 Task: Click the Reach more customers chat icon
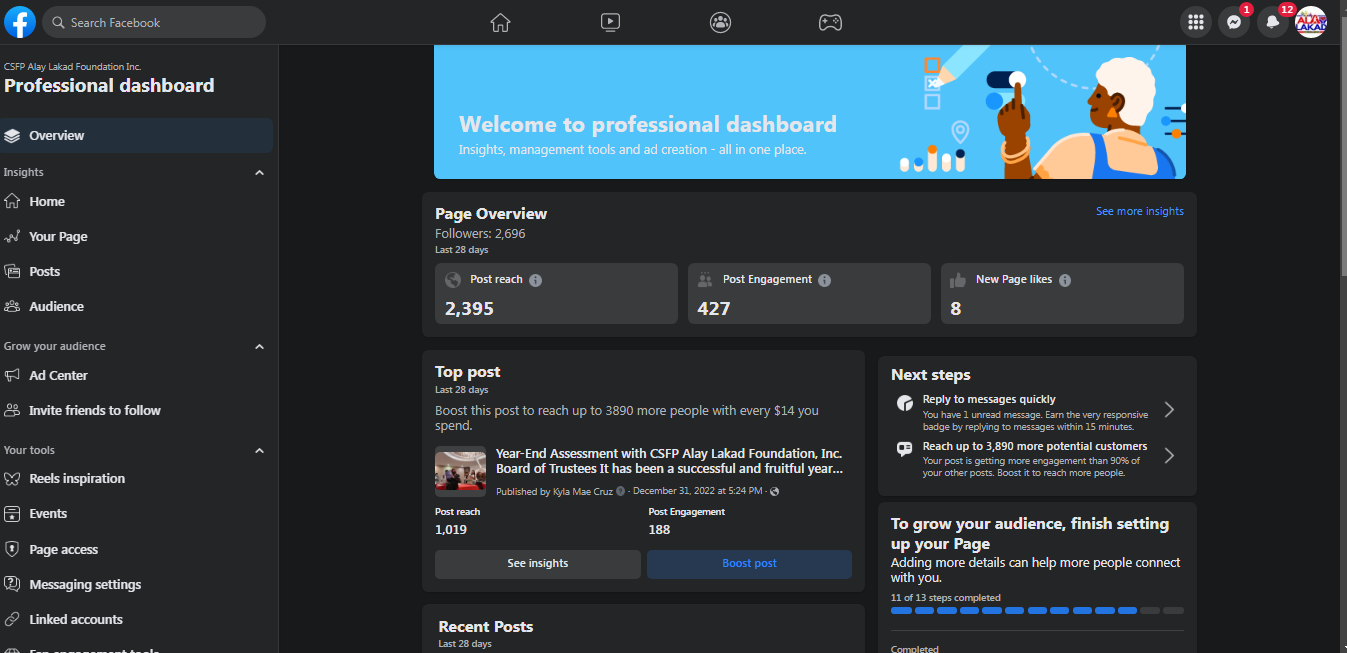905,449
